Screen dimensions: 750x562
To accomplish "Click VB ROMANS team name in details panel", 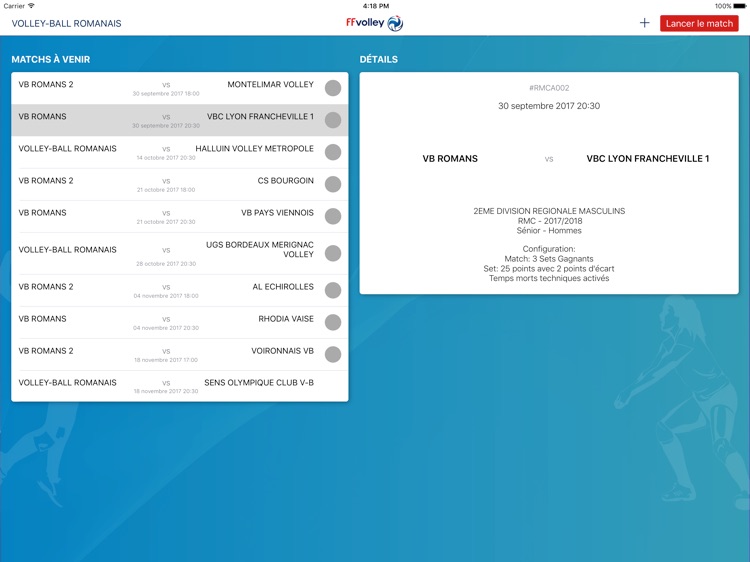I will [450, 158].
